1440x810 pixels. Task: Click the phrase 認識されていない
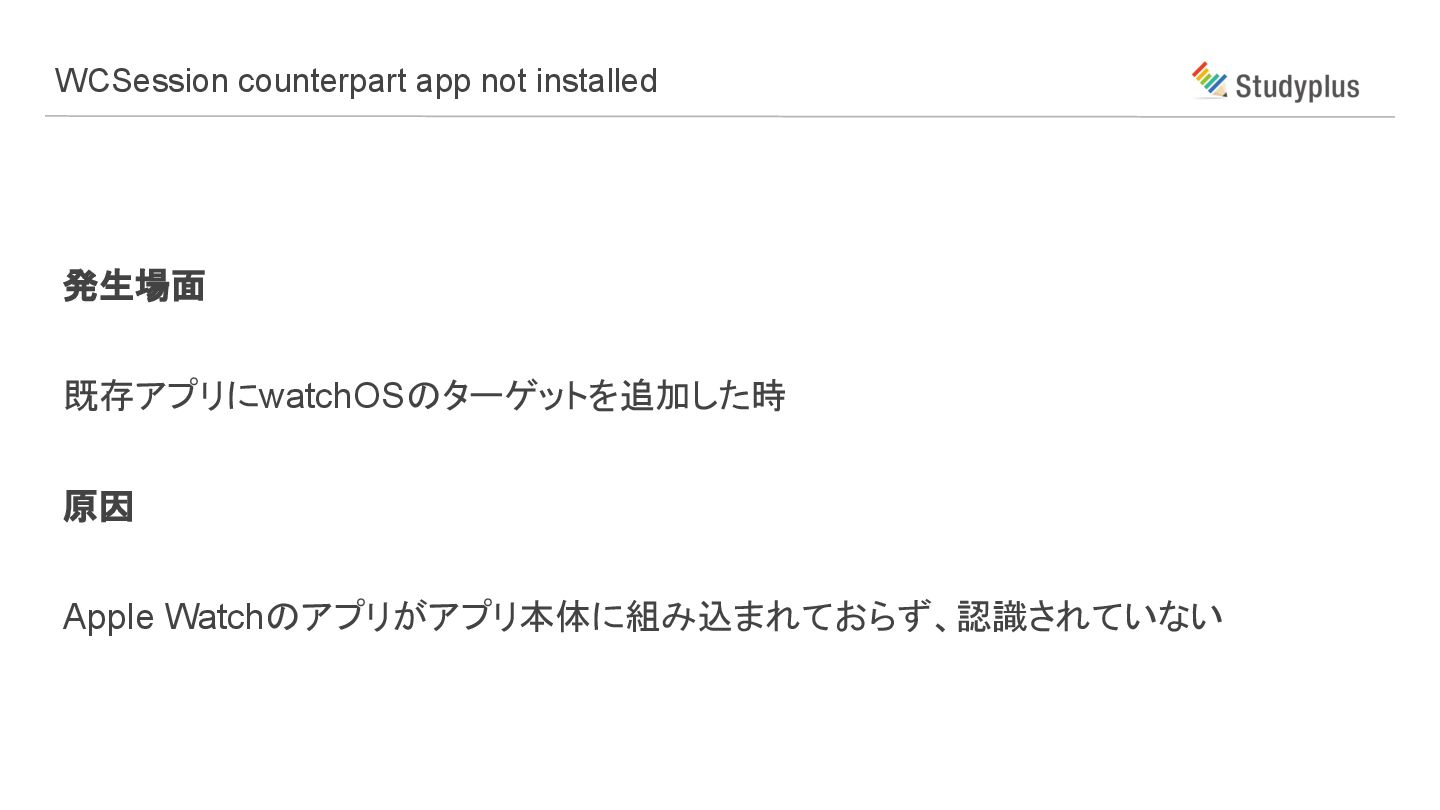[1090, 616]
